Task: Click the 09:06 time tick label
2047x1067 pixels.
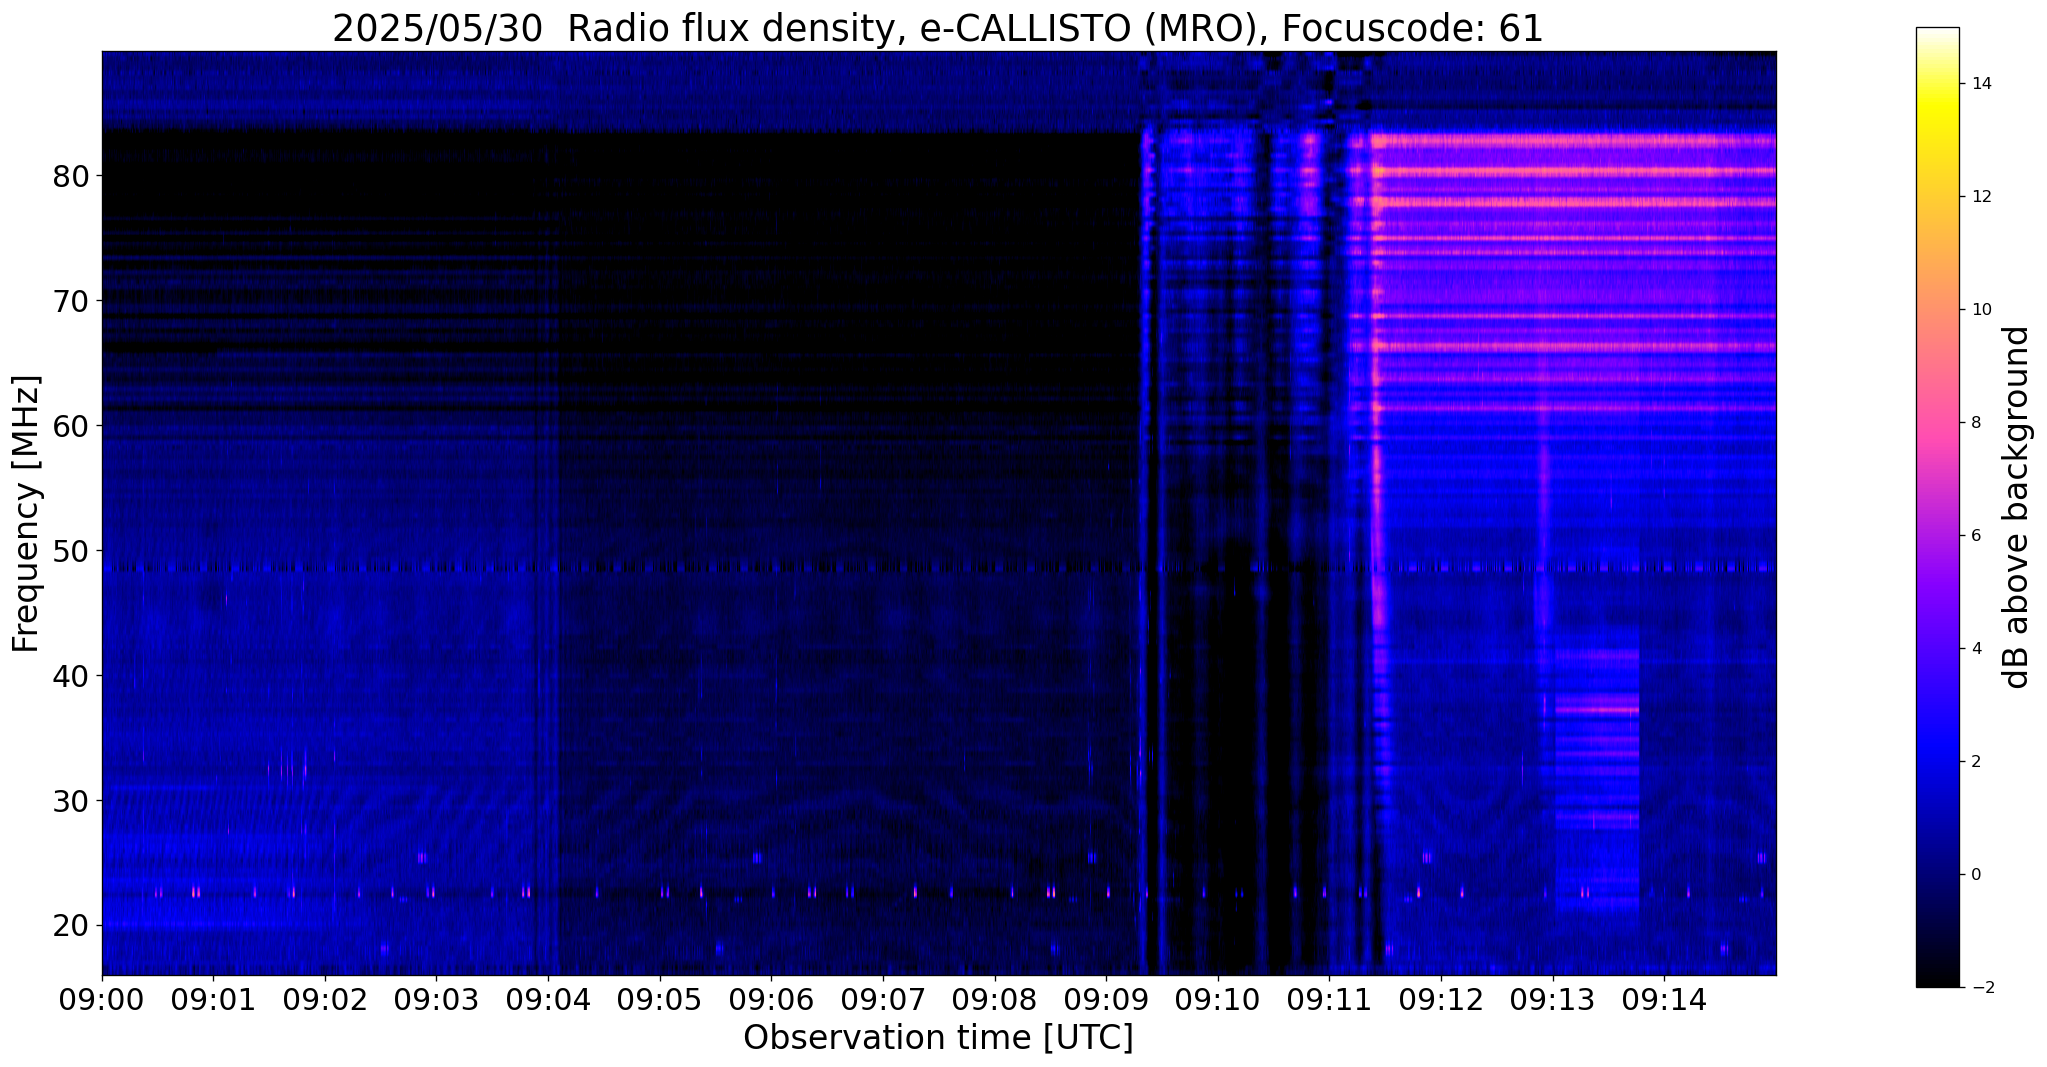Action: click(x=771, y=1000)
